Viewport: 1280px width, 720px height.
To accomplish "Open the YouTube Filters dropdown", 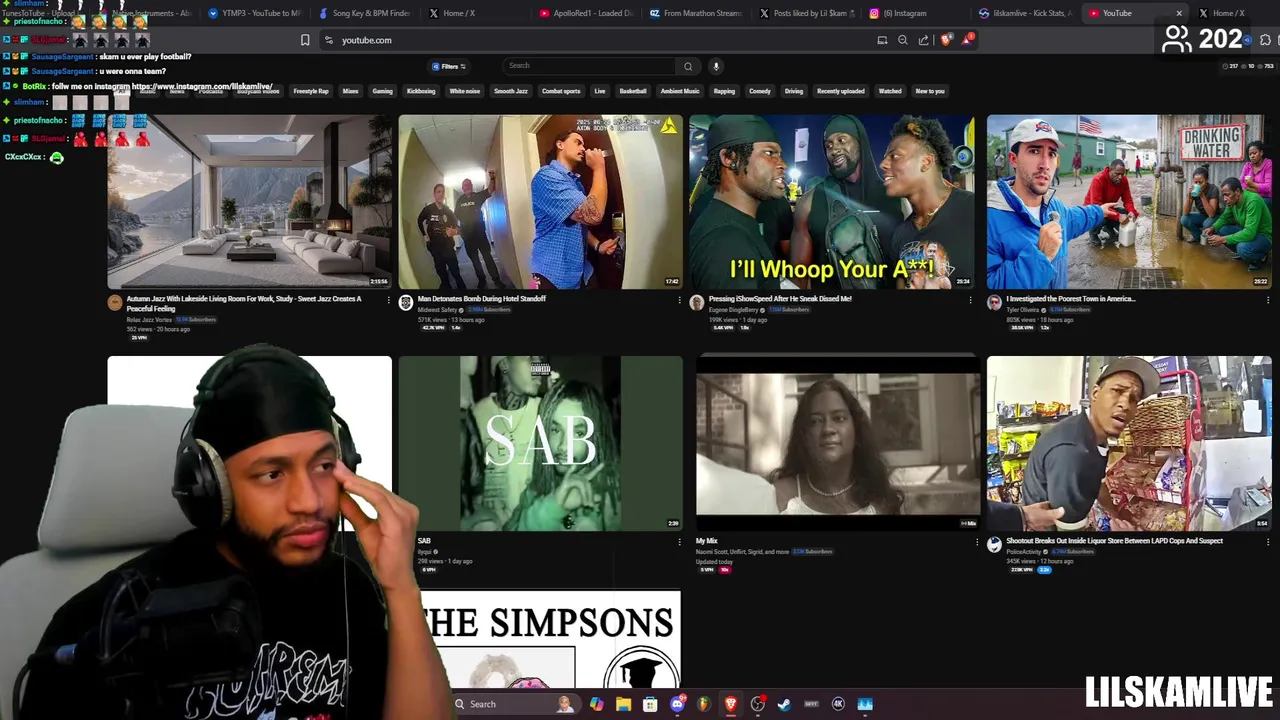I will [449, 66].
